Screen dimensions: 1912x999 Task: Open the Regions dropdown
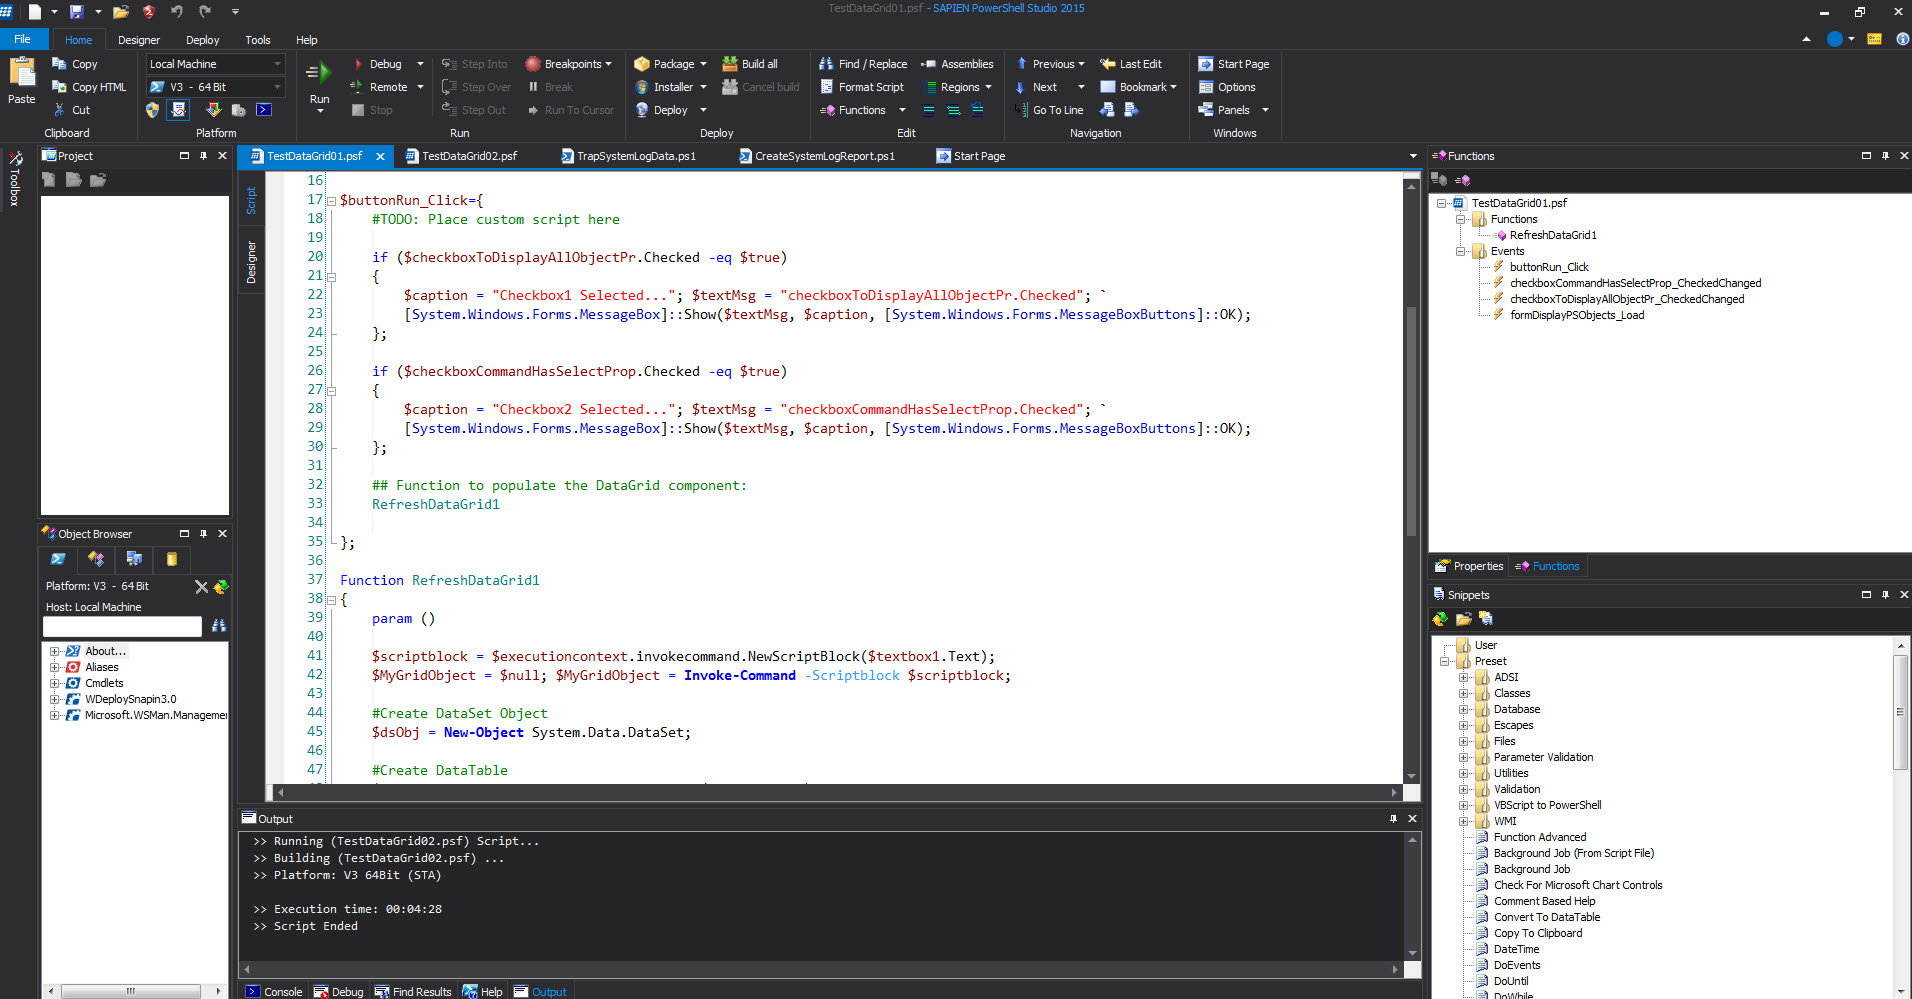tap(958, 87)
